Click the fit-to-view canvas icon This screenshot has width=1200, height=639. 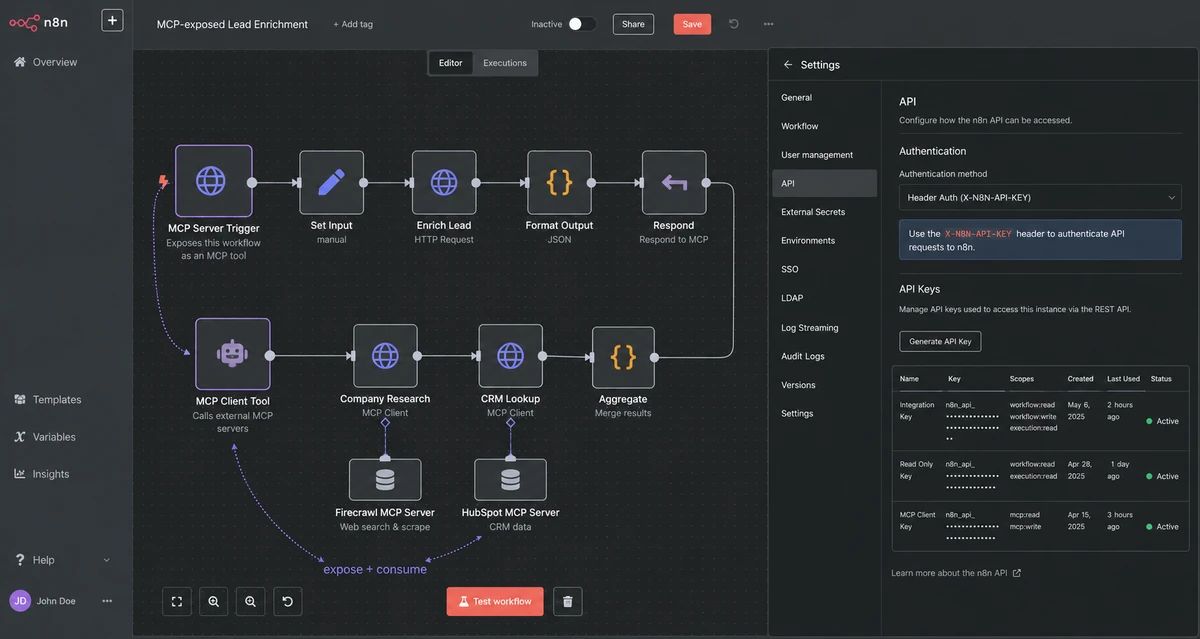point(177,601)
